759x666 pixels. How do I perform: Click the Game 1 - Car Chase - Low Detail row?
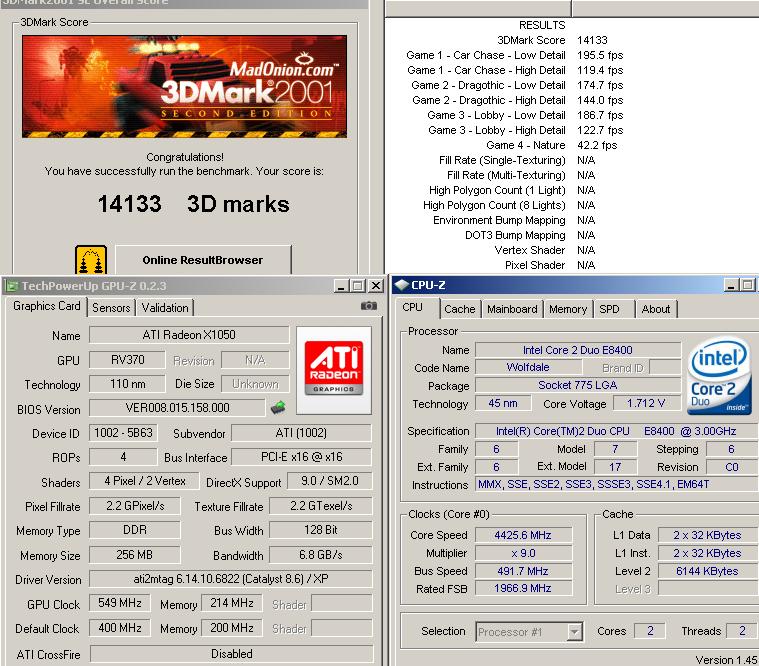tap(515, 55)
